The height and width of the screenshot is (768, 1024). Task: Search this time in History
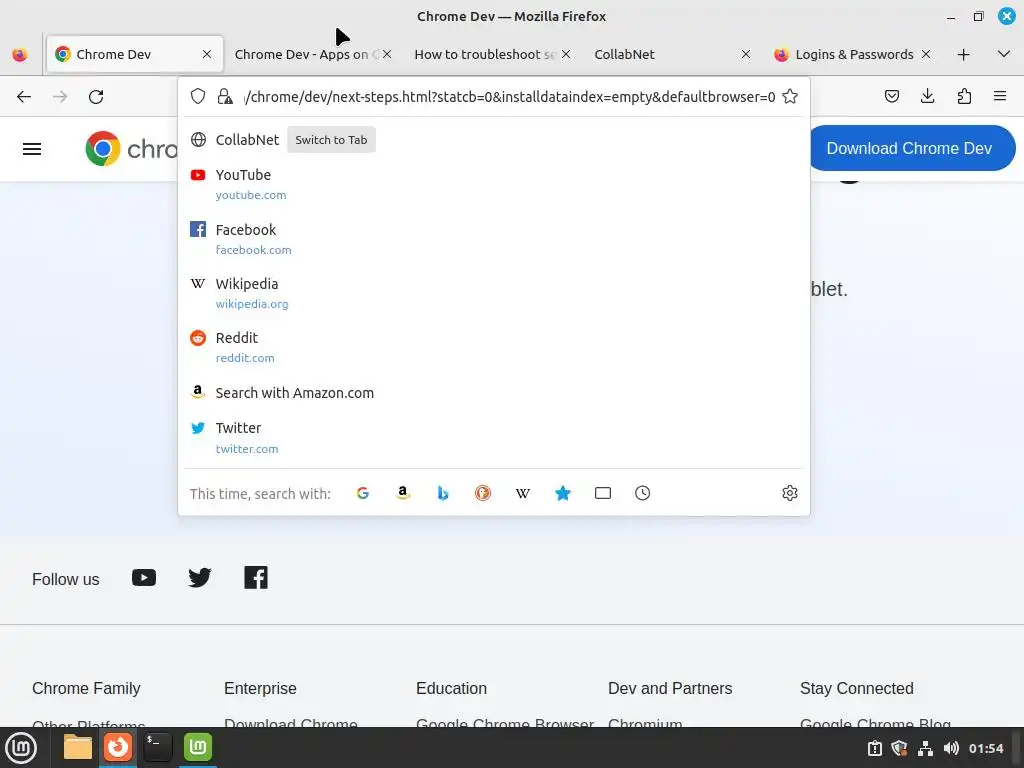click(x=643, y=493)
